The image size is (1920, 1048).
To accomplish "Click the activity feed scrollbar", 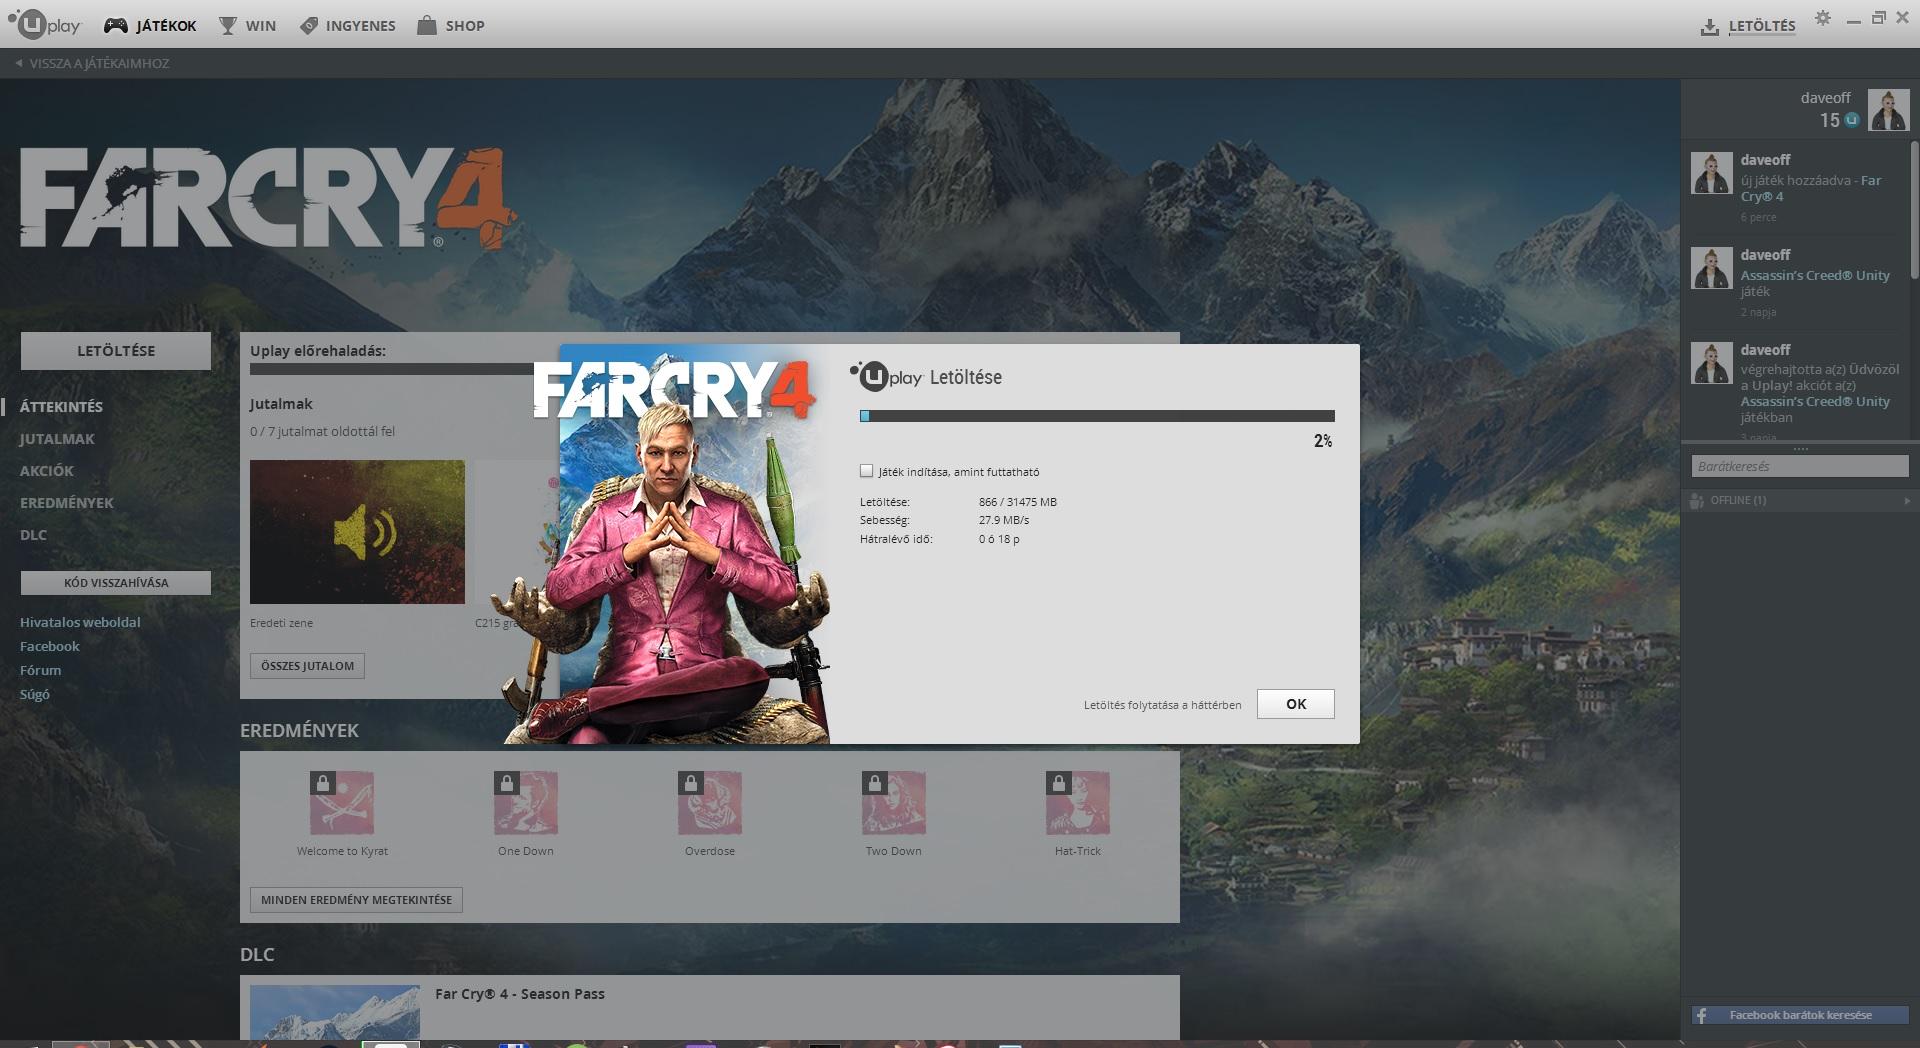I will 1914,210.
